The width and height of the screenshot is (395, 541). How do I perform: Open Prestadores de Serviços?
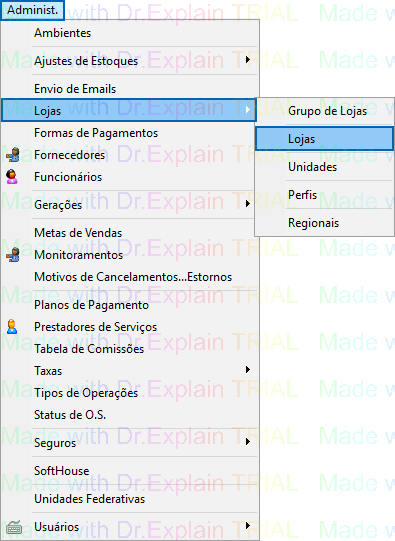tap(129, 327)
